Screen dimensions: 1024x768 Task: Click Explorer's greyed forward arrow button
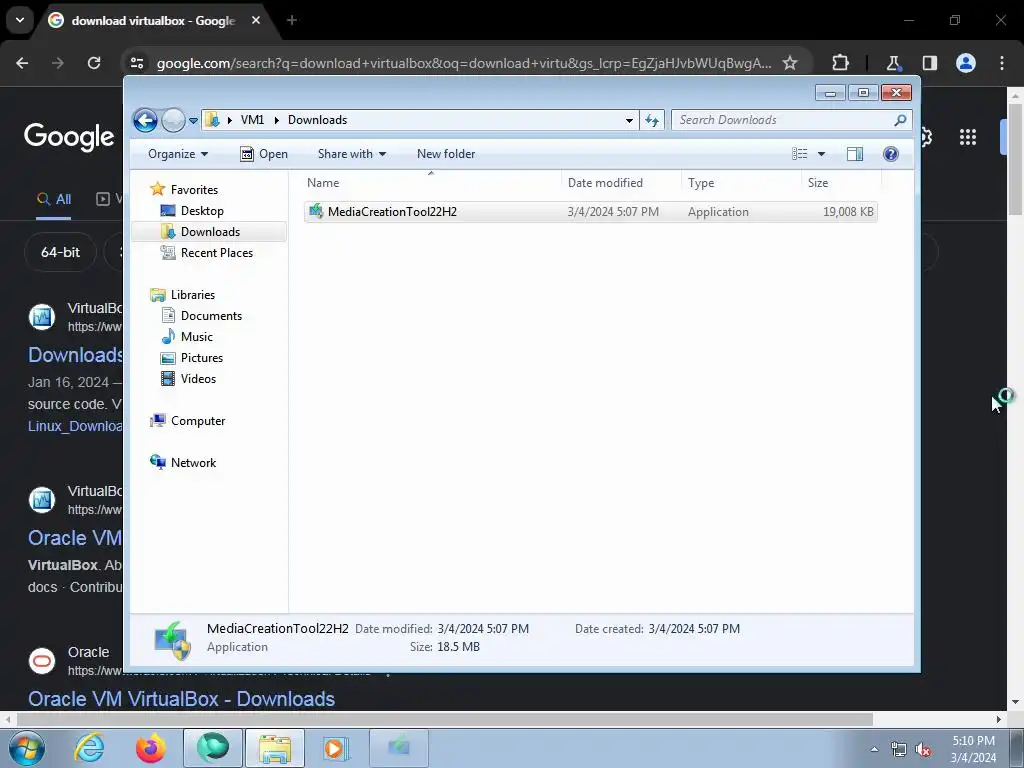173,120
